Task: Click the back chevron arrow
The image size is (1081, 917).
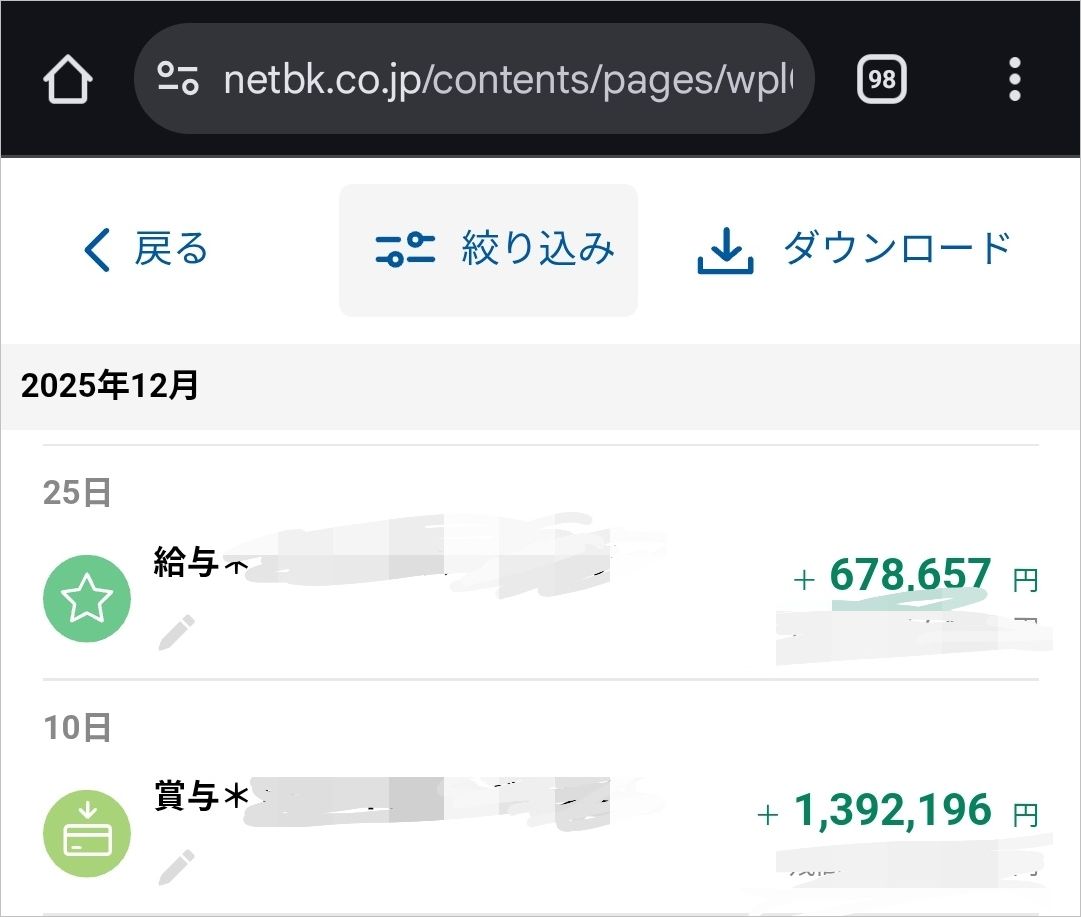Action: (97, 250)
